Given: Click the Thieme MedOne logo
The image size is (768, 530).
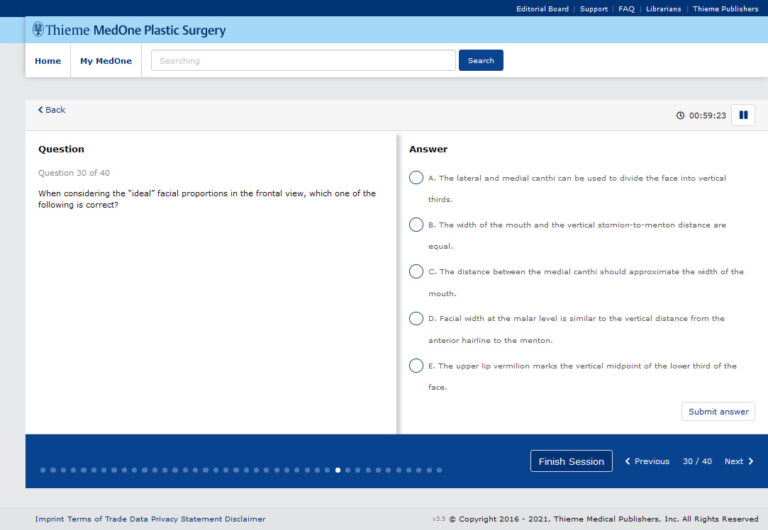Looking at the screenshot, I should point(129,30).
